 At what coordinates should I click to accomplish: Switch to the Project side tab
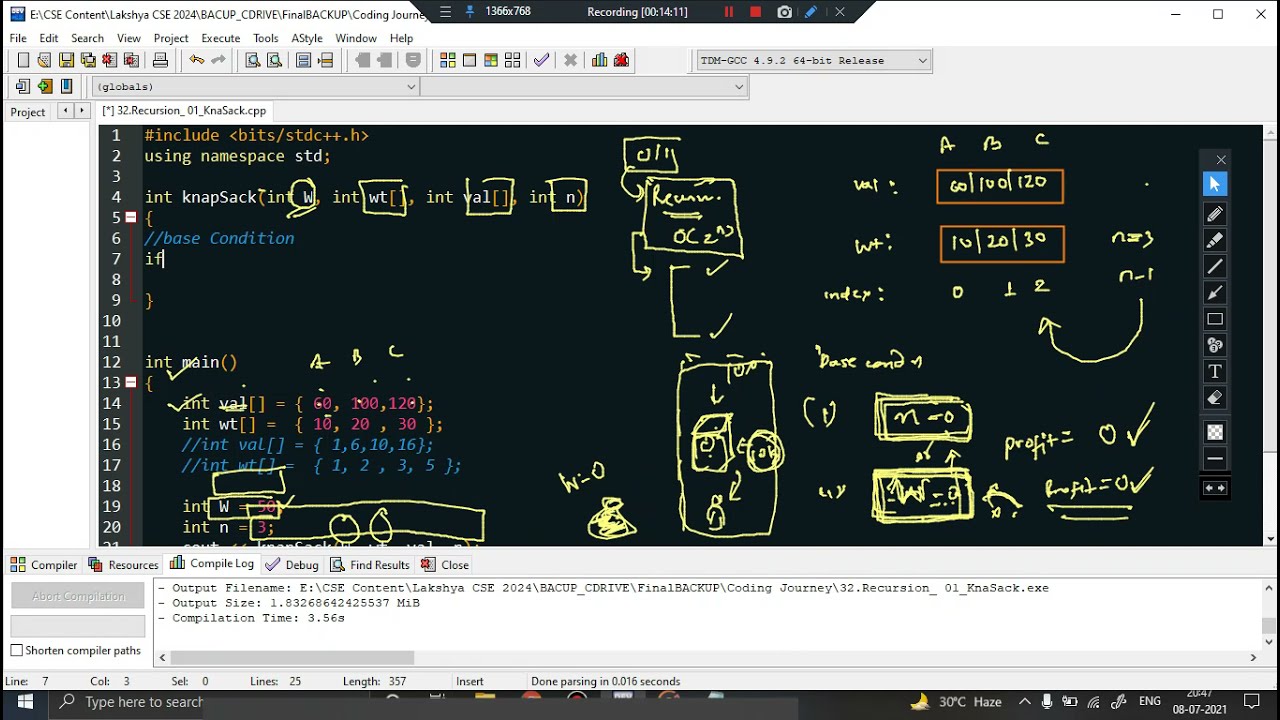28,111
